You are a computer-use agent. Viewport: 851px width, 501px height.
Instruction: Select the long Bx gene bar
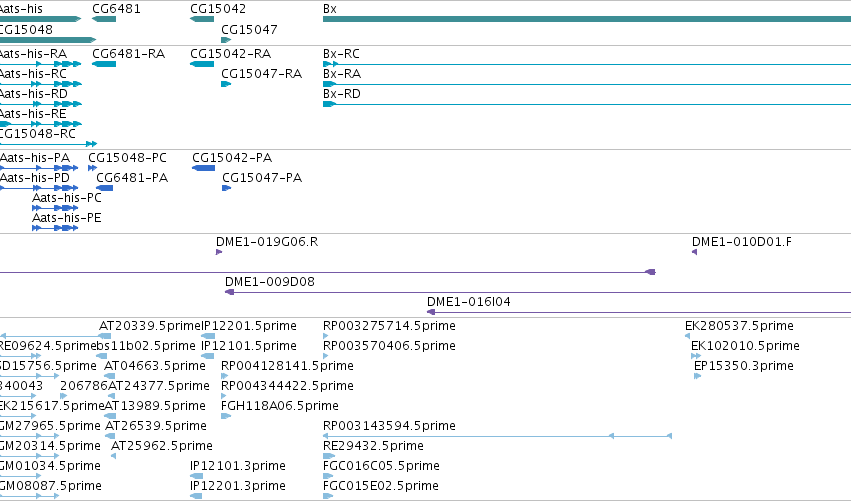coord(587,19)
